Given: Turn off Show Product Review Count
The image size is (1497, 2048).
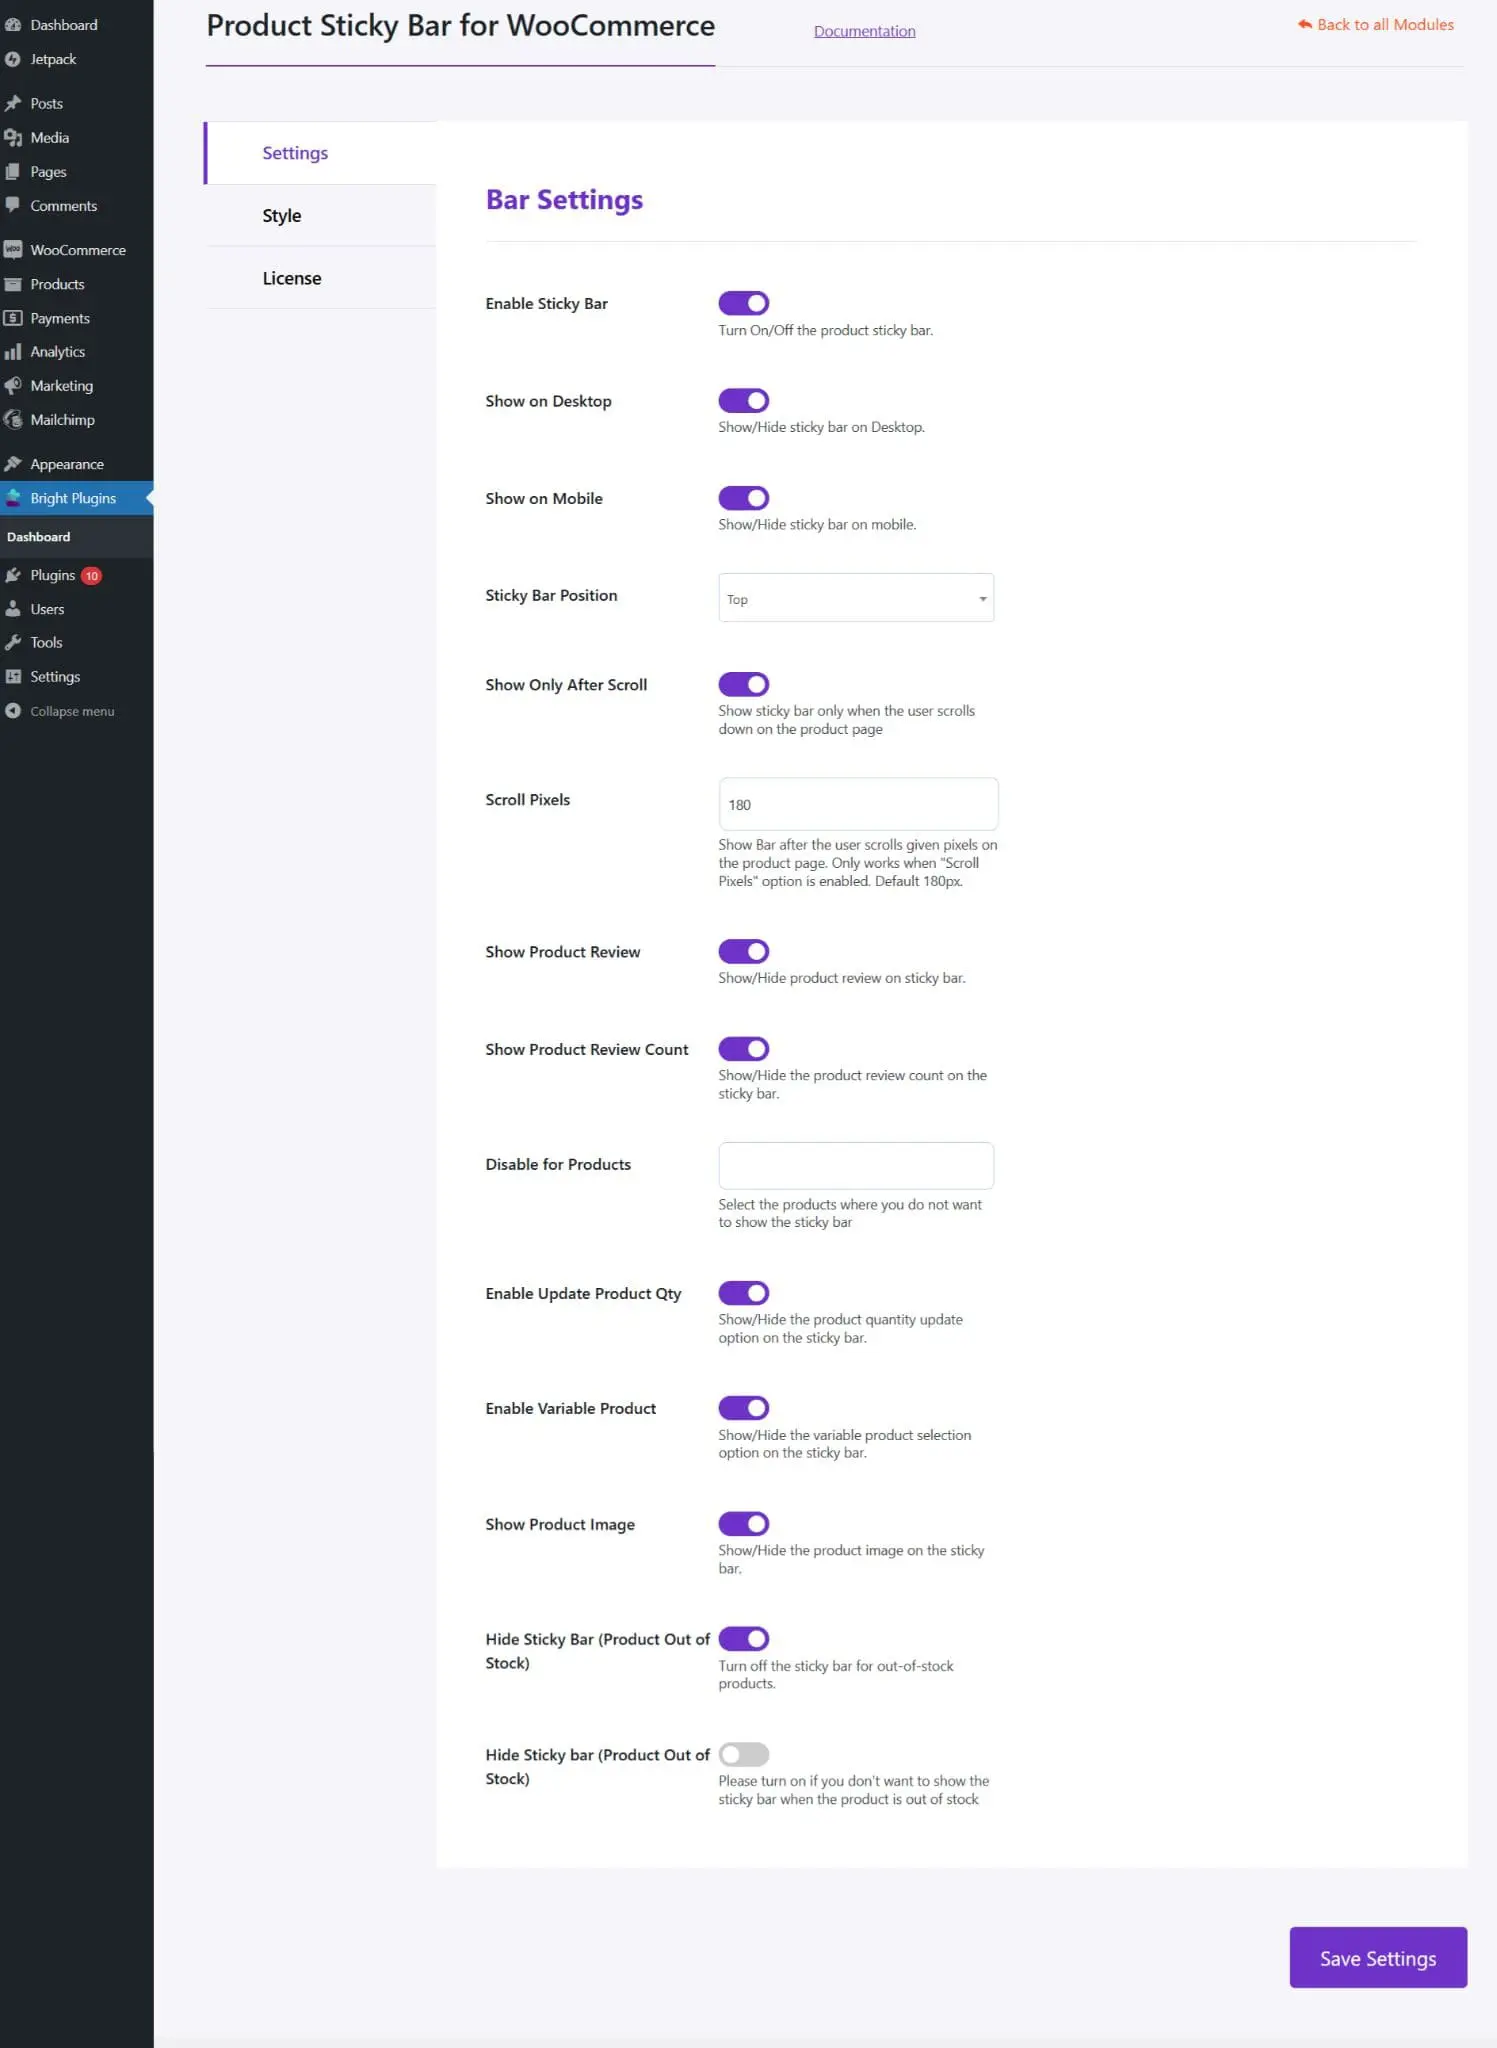Looking at the screenshot, I should point(744,1049).
